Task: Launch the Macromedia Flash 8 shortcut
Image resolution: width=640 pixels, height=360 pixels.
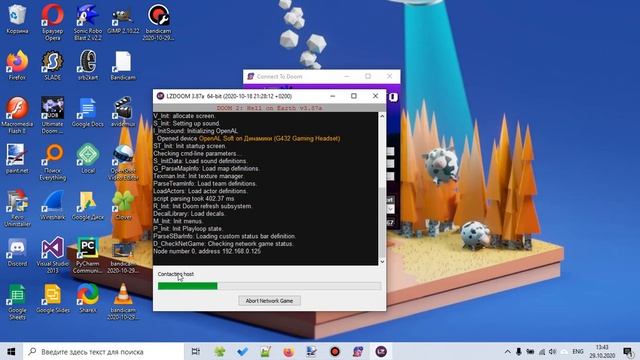Action: [17, 116]
